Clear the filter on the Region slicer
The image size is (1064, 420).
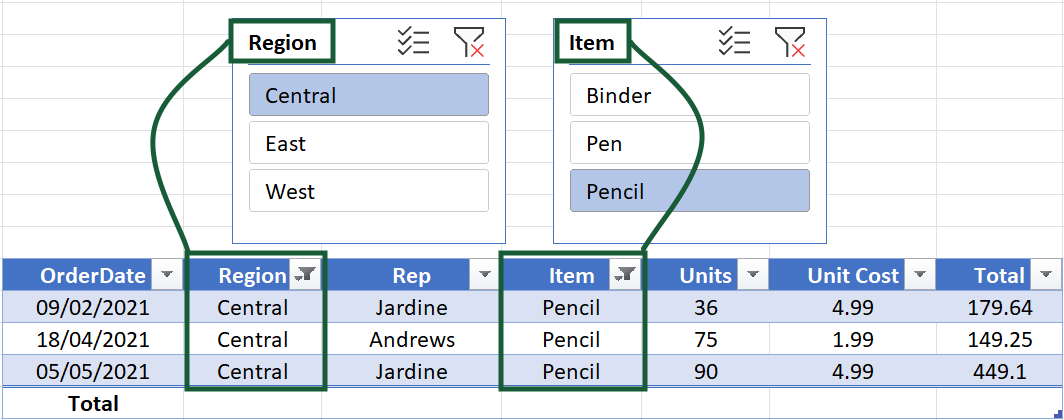coord(469,42)
